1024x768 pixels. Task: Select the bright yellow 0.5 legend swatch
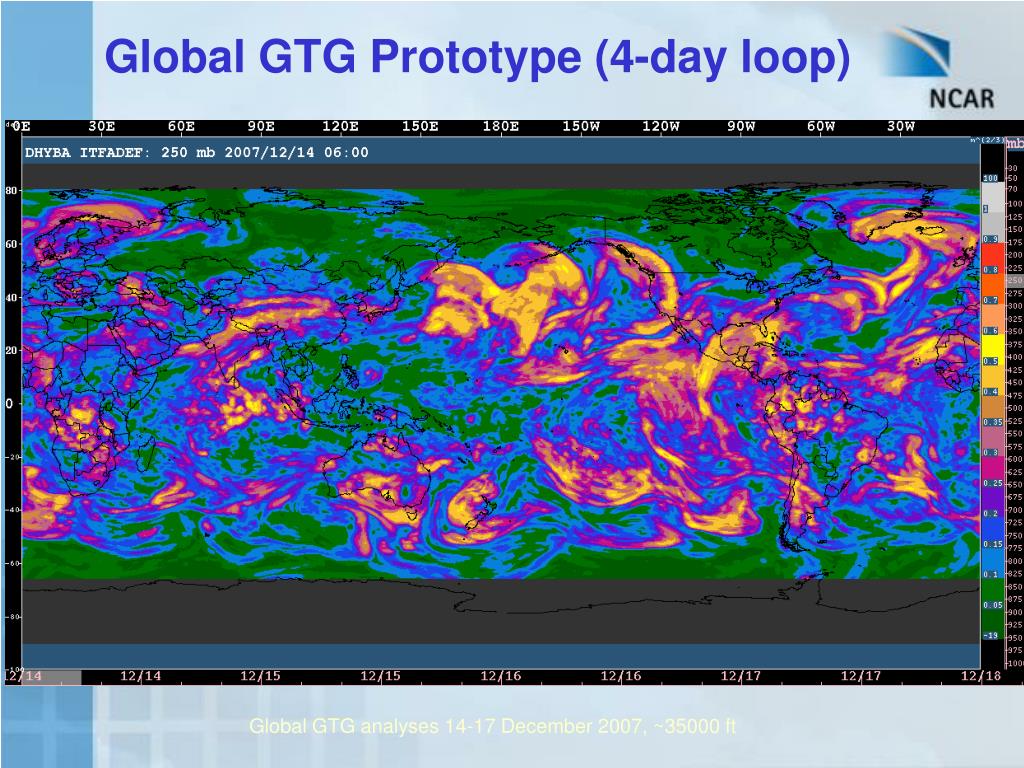tap(993, 351)
